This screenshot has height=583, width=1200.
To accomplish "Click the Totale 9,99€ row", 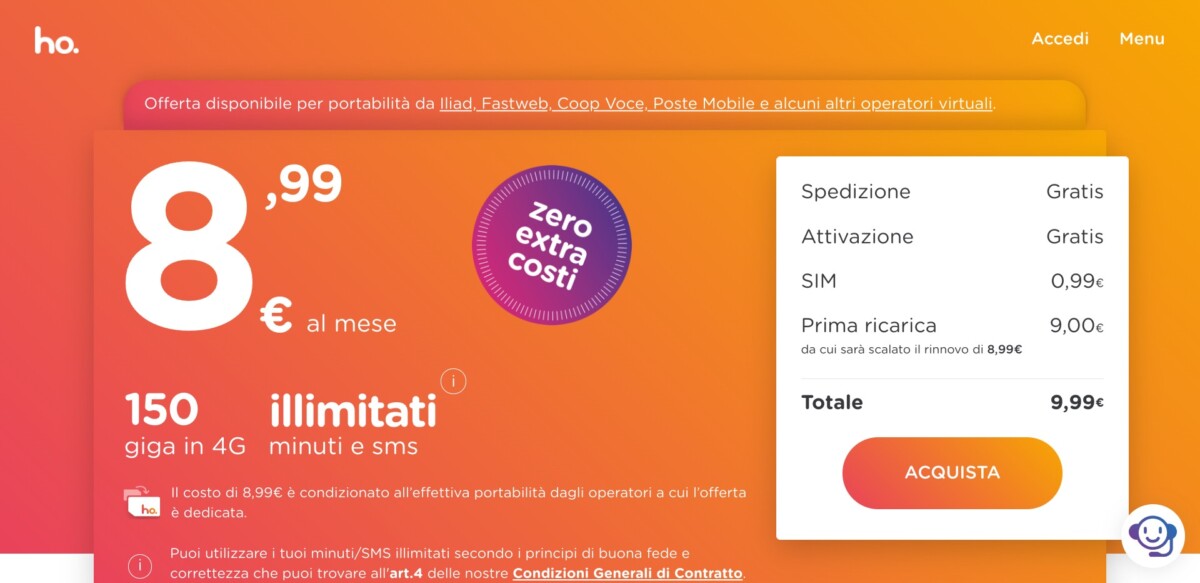I will click(x=952, y=403).
